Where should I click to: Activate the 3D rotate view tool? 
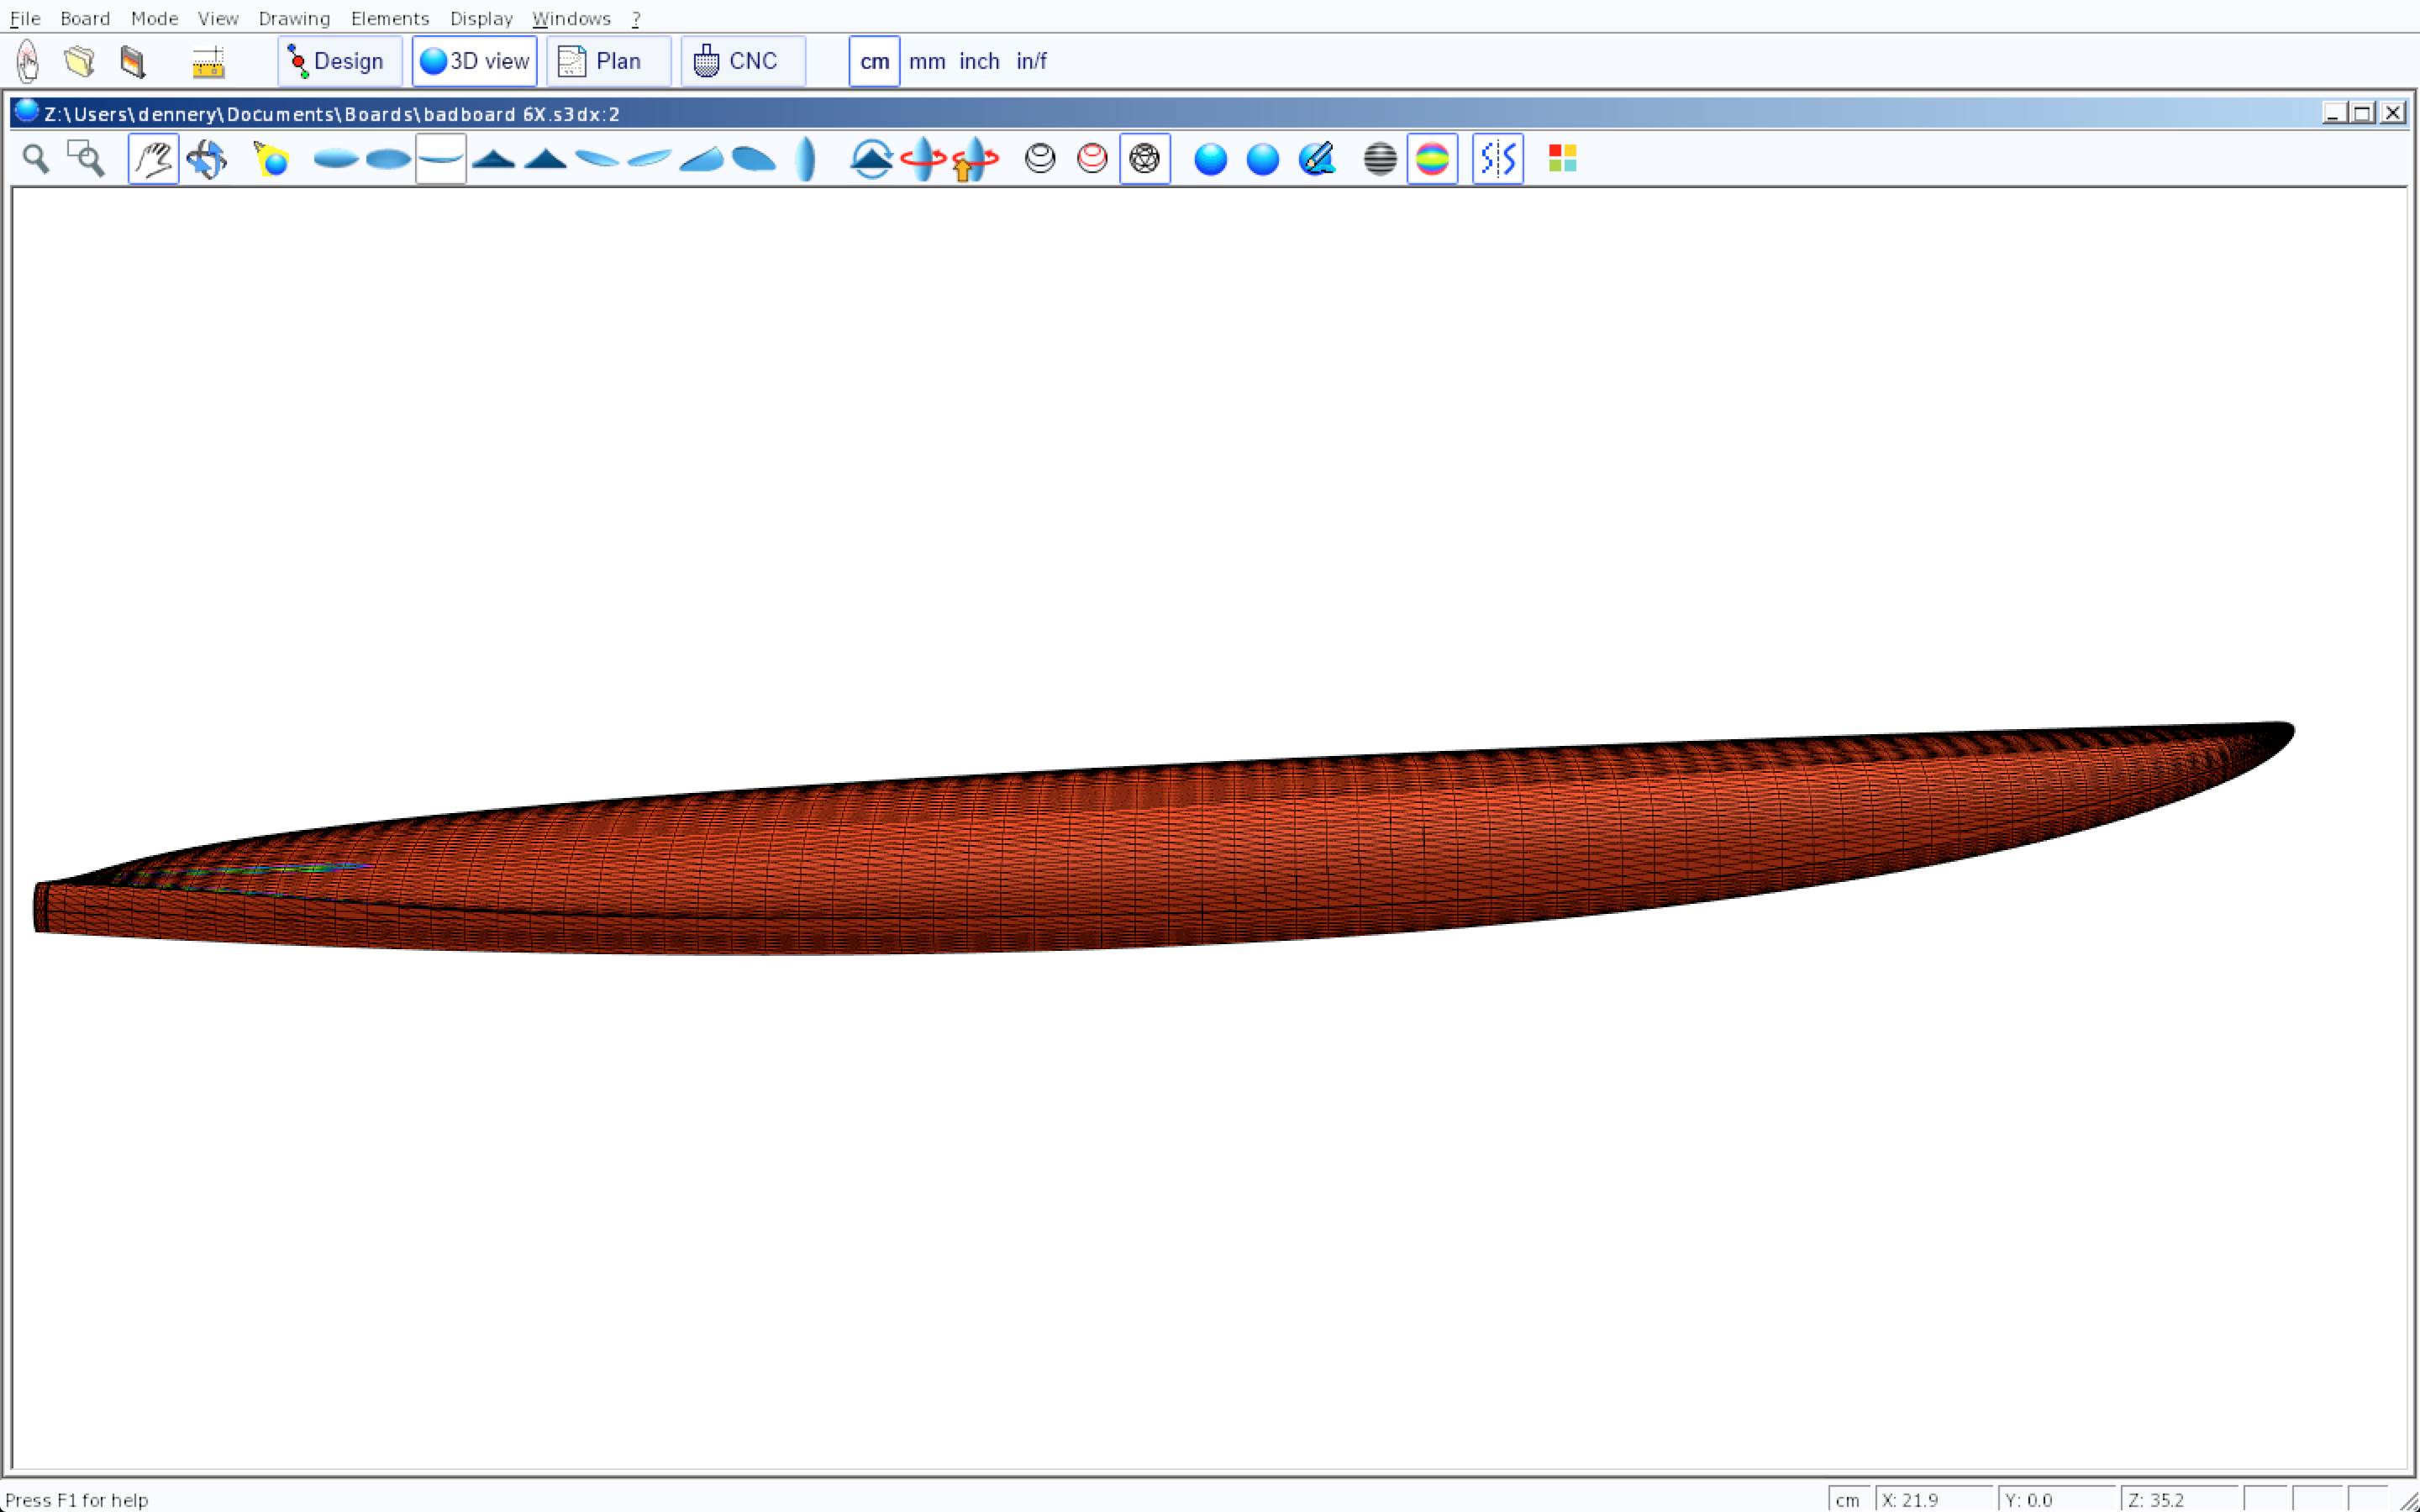click(x=207, y=159)
